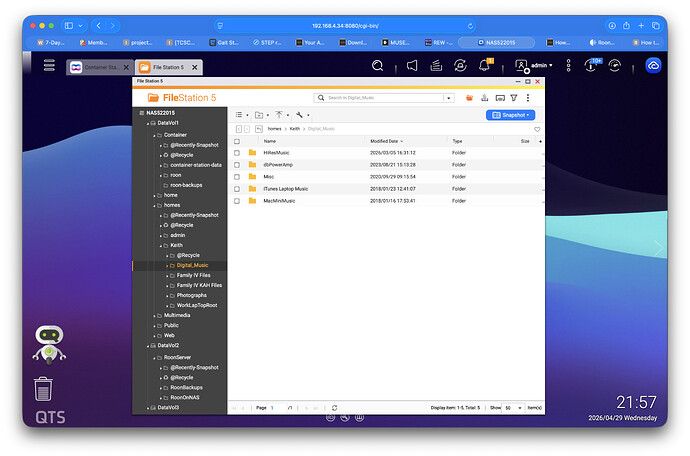This screenshot has height=456, width=690.
Task: Click the QTS desktop search magnifier icon
Action: pos(377,66)
